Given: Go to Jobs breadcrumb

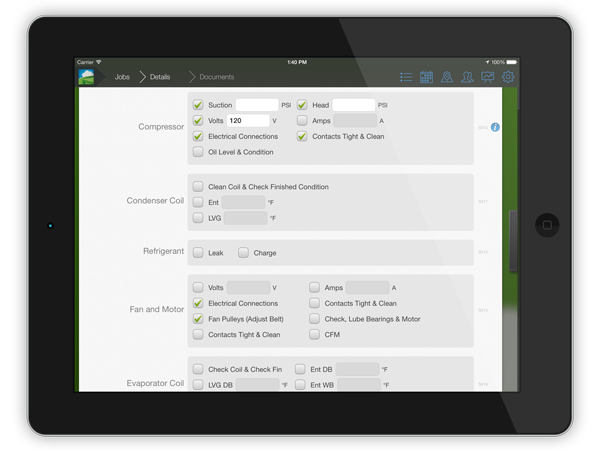Looking at the screenshot, I should click(122, 77).
